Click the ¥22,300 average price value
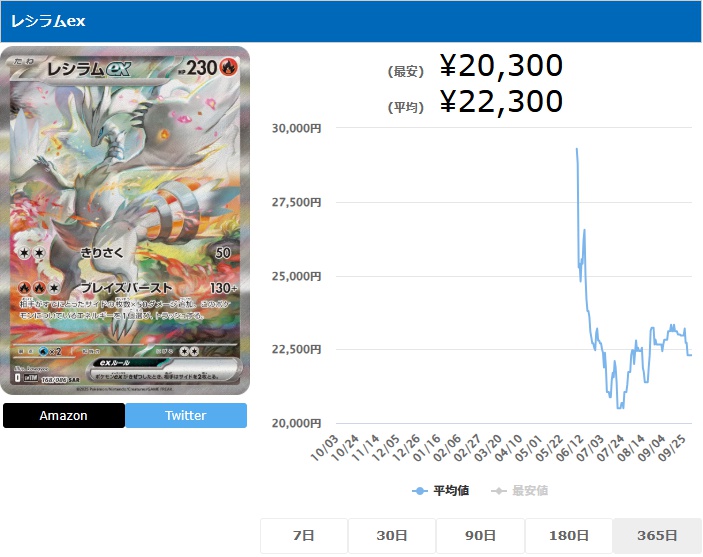 (x=501, y=101)
